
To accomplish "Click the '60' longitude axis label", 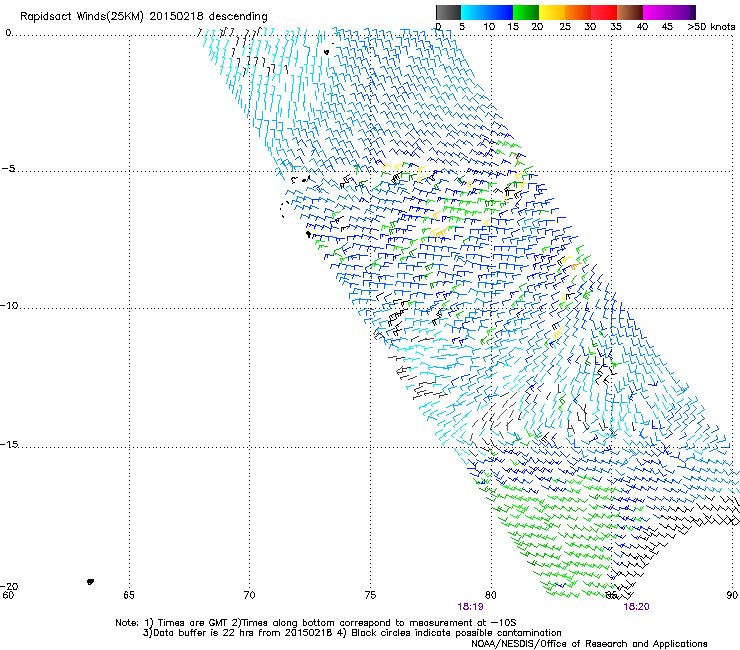I will (8, 595).
